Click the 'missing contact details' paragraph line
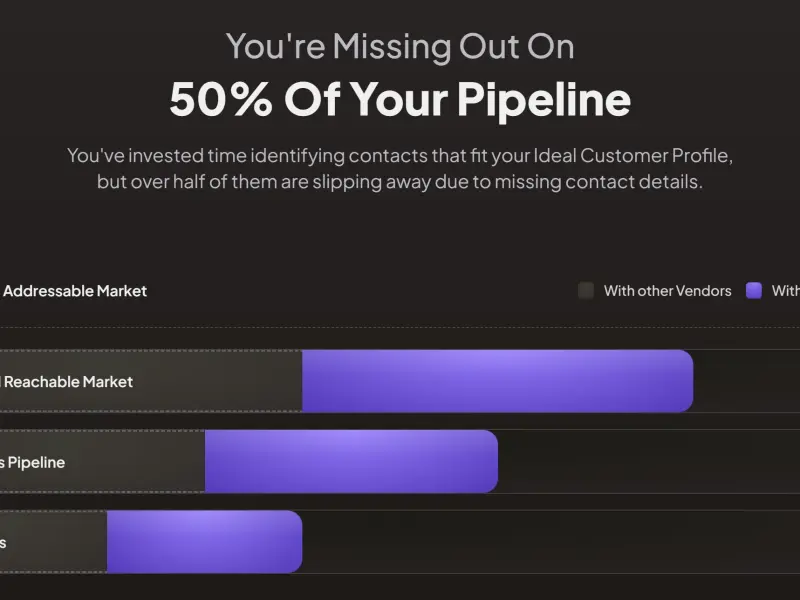 [x=400, y=182]
